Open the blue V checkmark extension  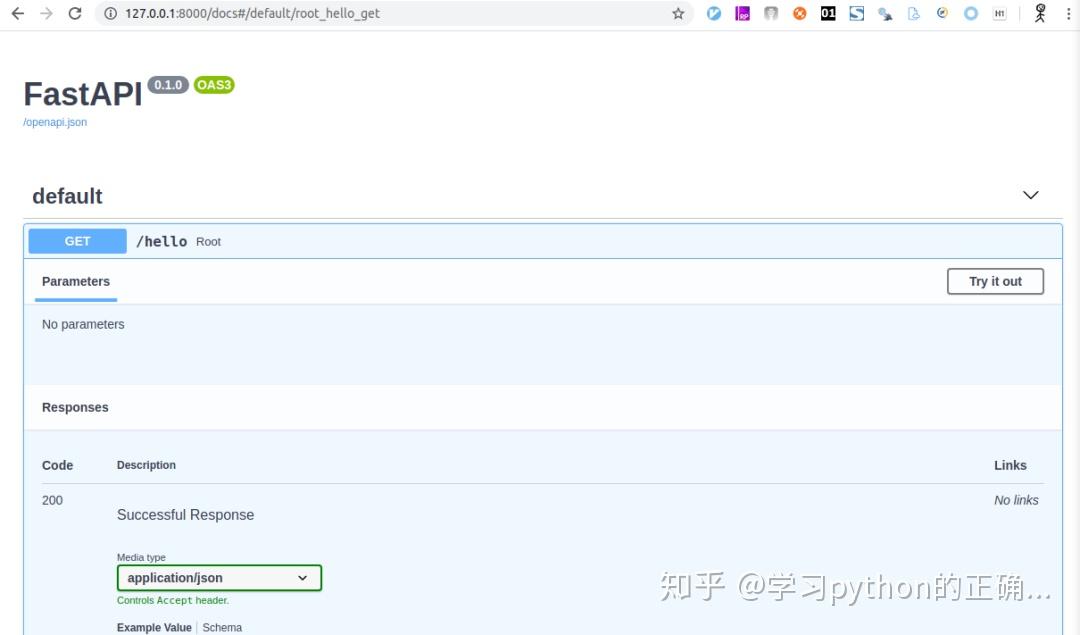coord(714,13)
